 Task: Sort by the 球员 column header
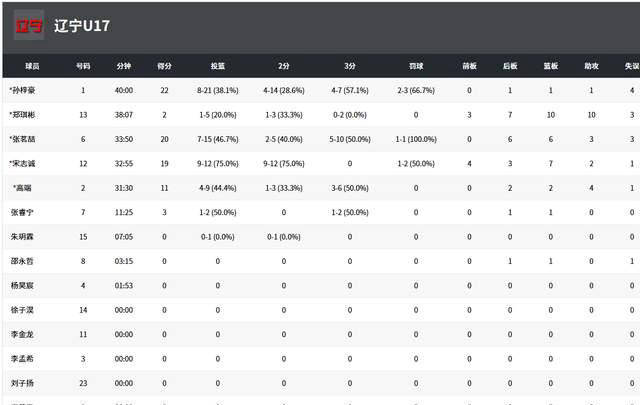click(32, 66)
